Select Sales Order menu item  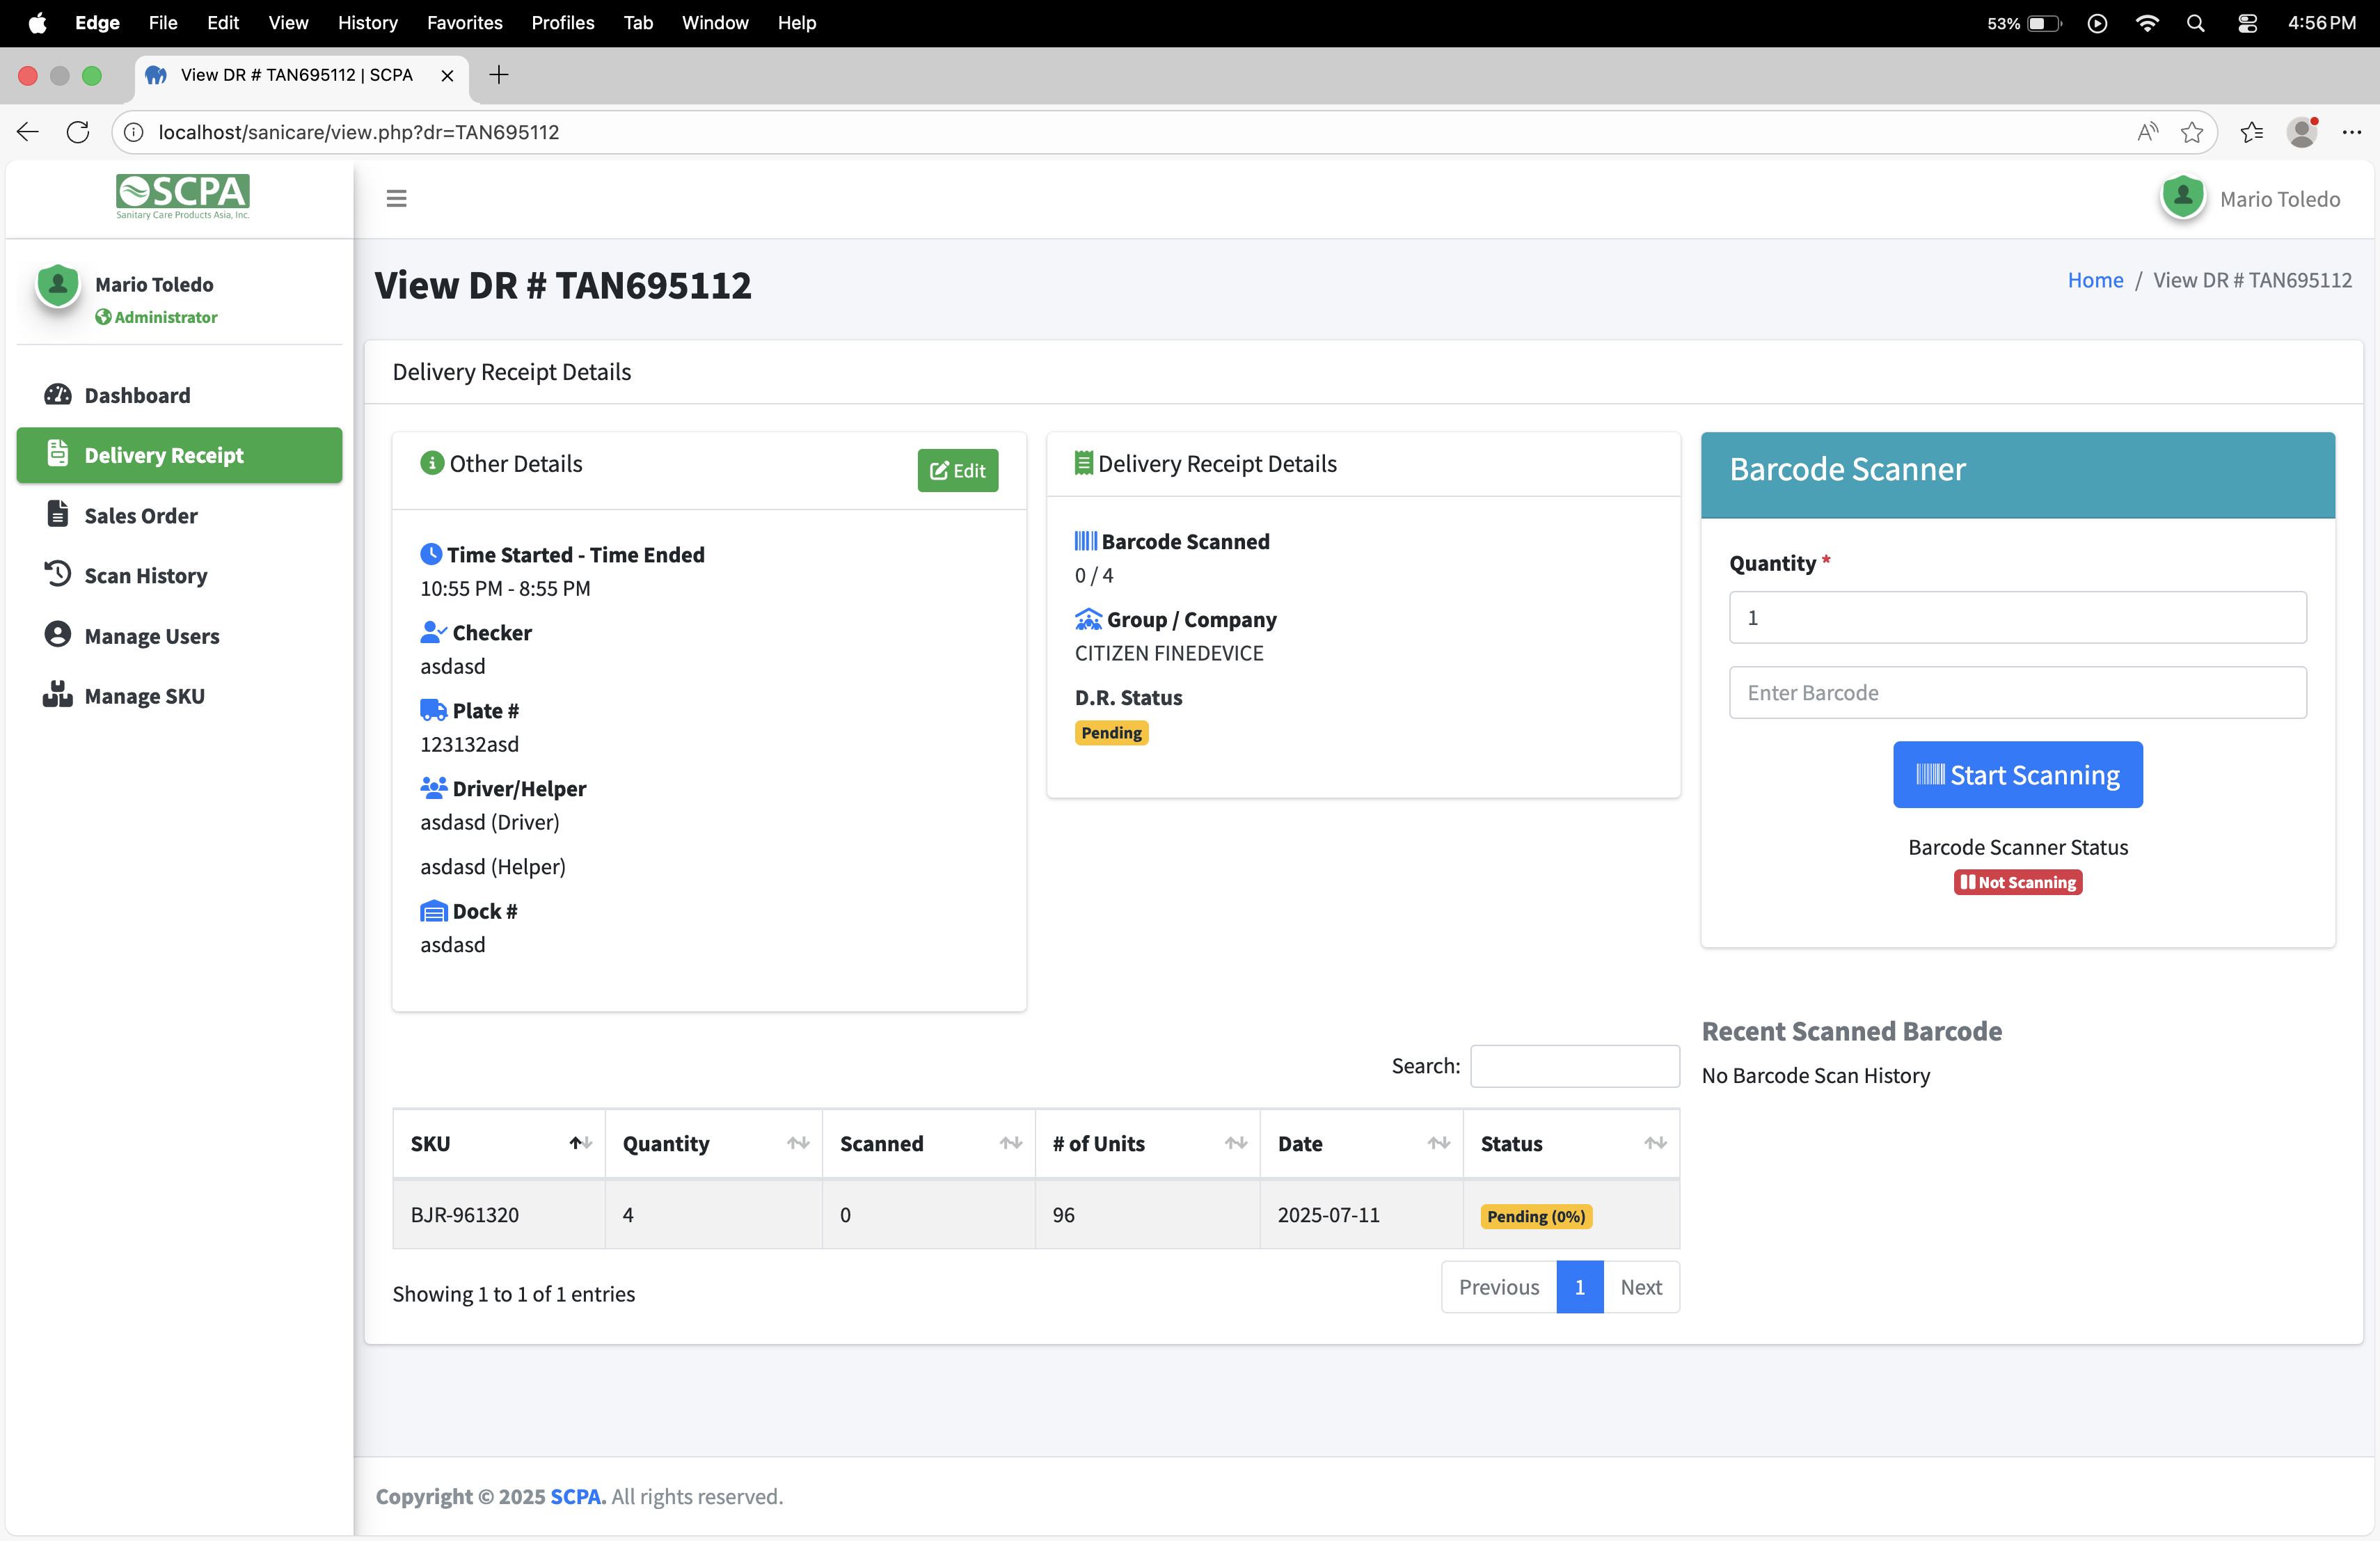tap(141, 515)
